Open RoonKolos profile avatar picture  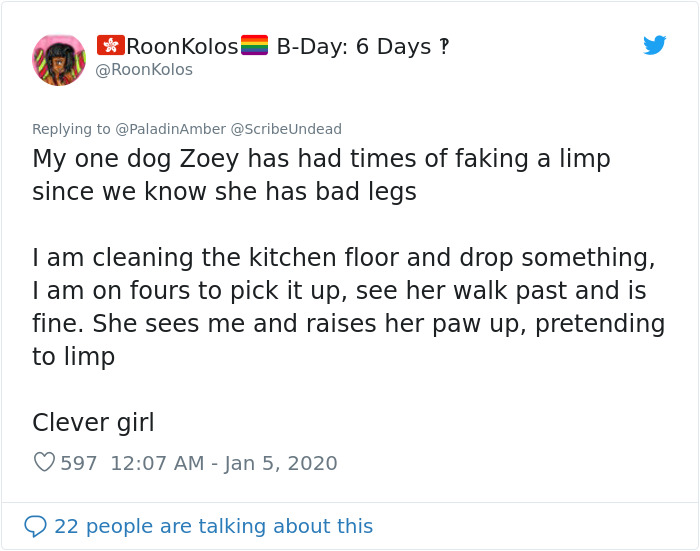click(x=59, y=59)
